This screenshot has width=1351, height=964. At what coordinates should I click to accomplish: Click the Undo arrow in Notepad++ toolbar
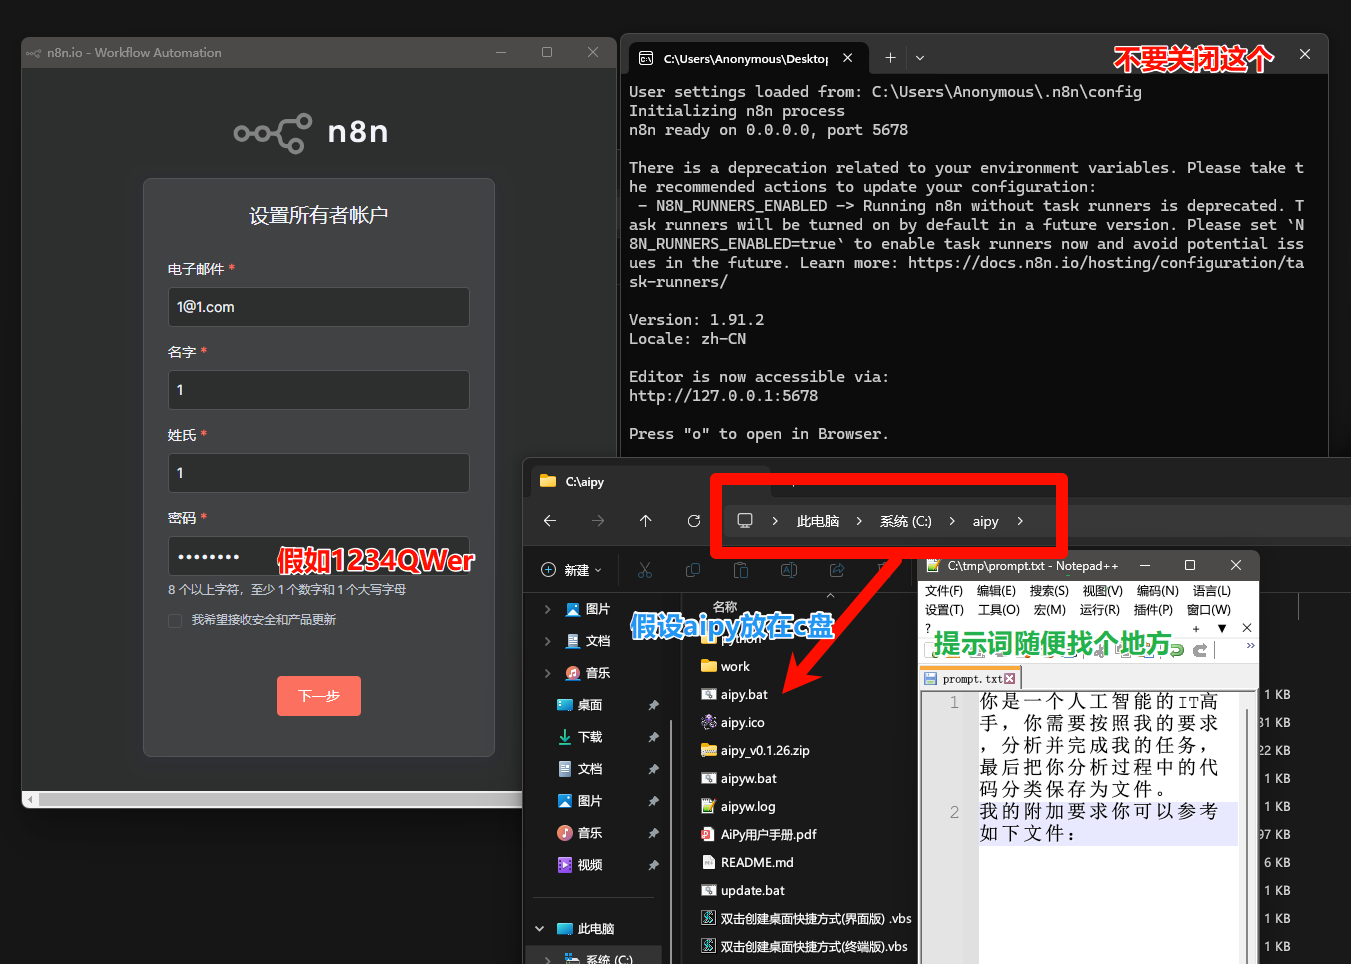[1177, 650]
